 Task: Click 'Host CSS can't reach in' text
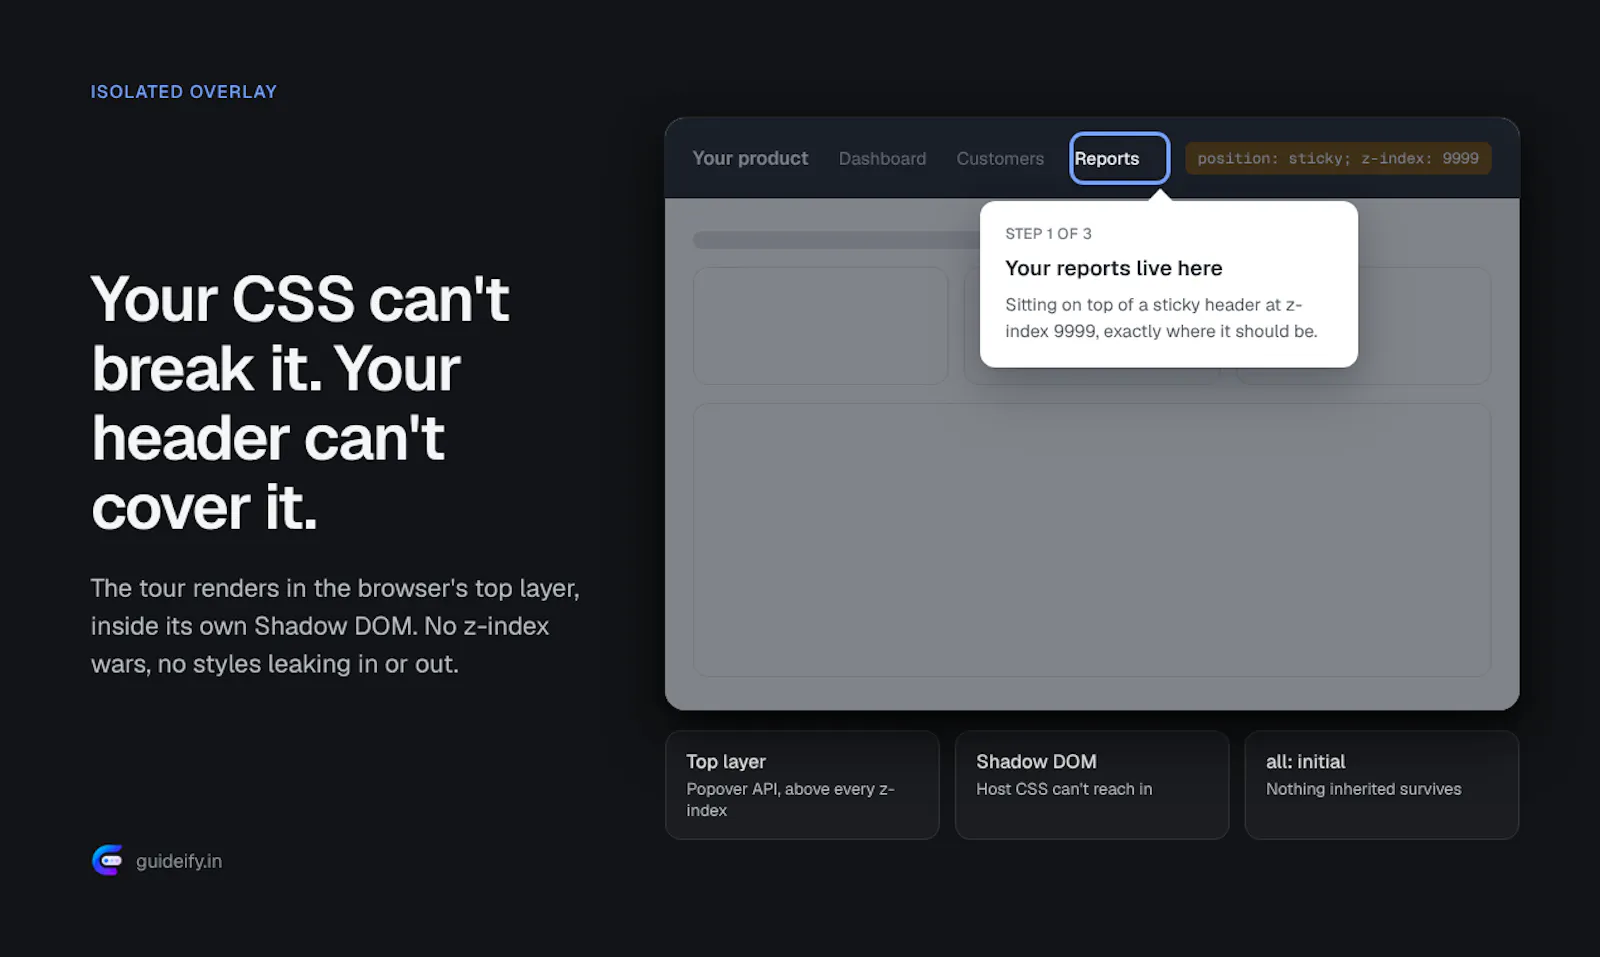point(1064,789)
